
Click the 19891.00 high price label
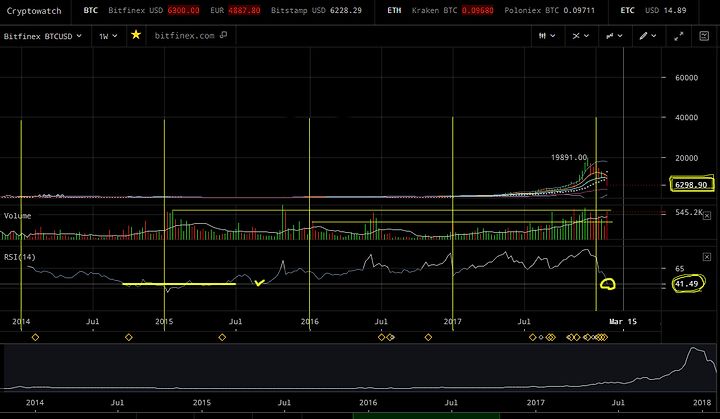tap(569, 157)
